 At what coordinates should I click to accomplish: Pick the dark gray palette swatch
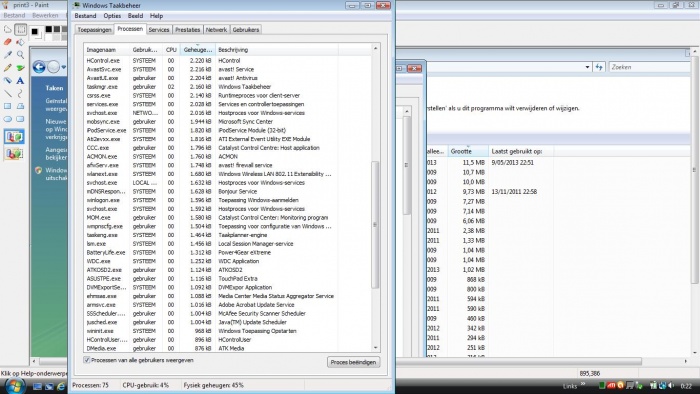click(56, 29)
